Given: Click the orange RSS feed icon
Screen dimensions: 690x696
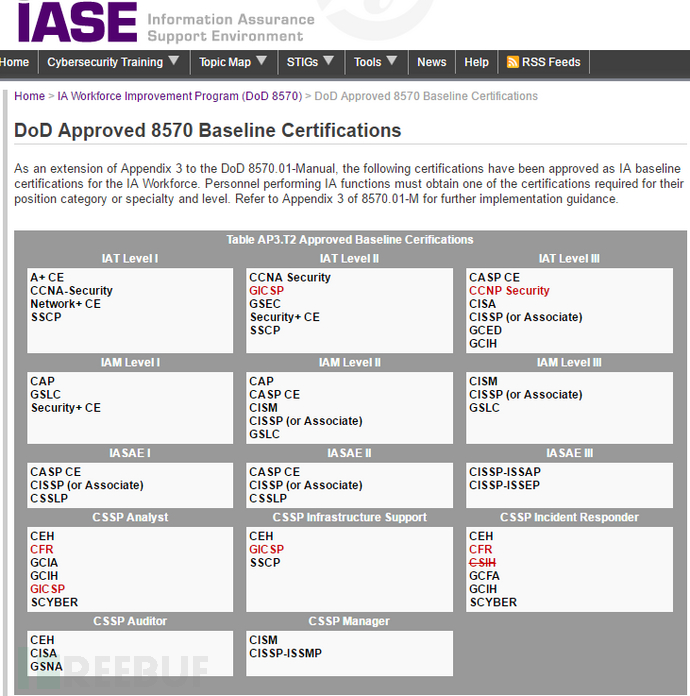Looking at the screenshot, I should (512, 62).
